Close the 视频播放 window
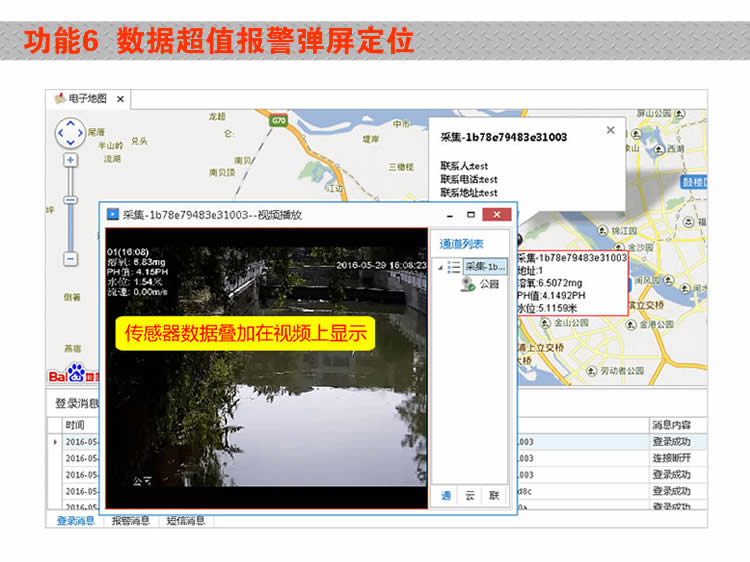 click(496, 215)
